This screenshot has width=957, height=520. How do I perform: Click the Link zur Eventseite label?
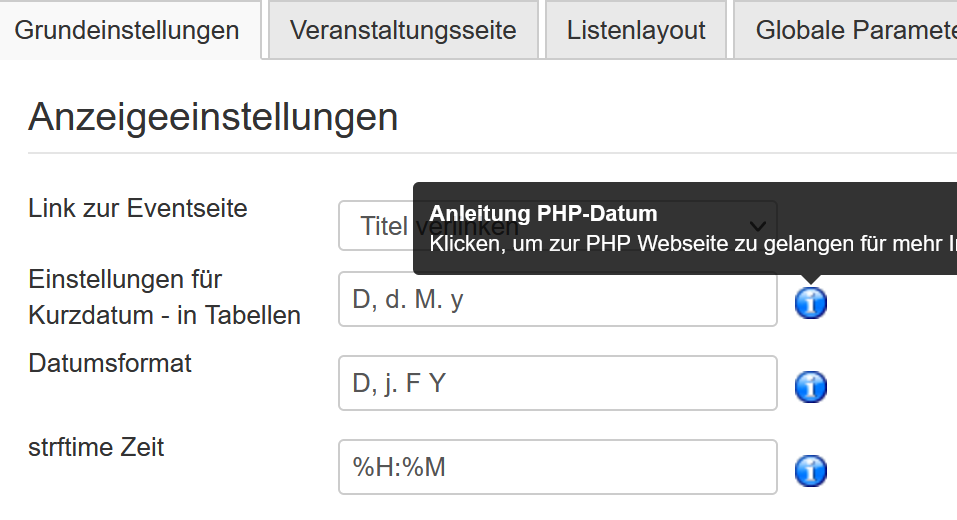coord(138,209)
